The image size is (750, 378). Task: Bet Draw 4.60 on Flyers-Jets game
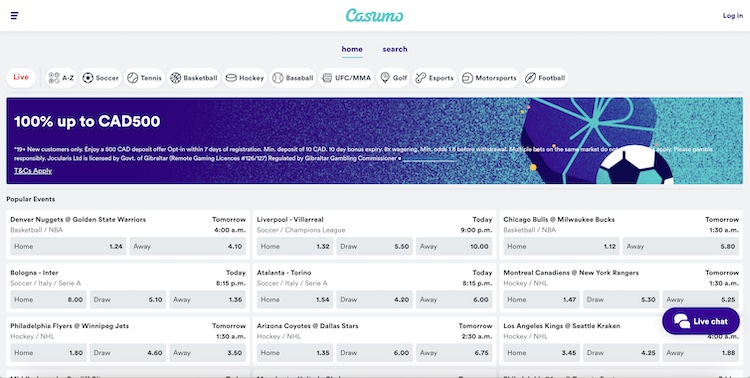pyautogui.click(x=128, y=353)
